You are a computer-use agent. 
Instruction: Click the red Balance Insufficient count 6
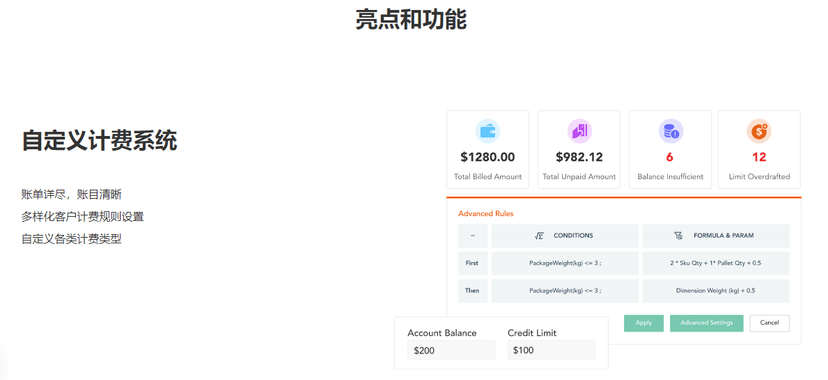click(x=670, y=157)
